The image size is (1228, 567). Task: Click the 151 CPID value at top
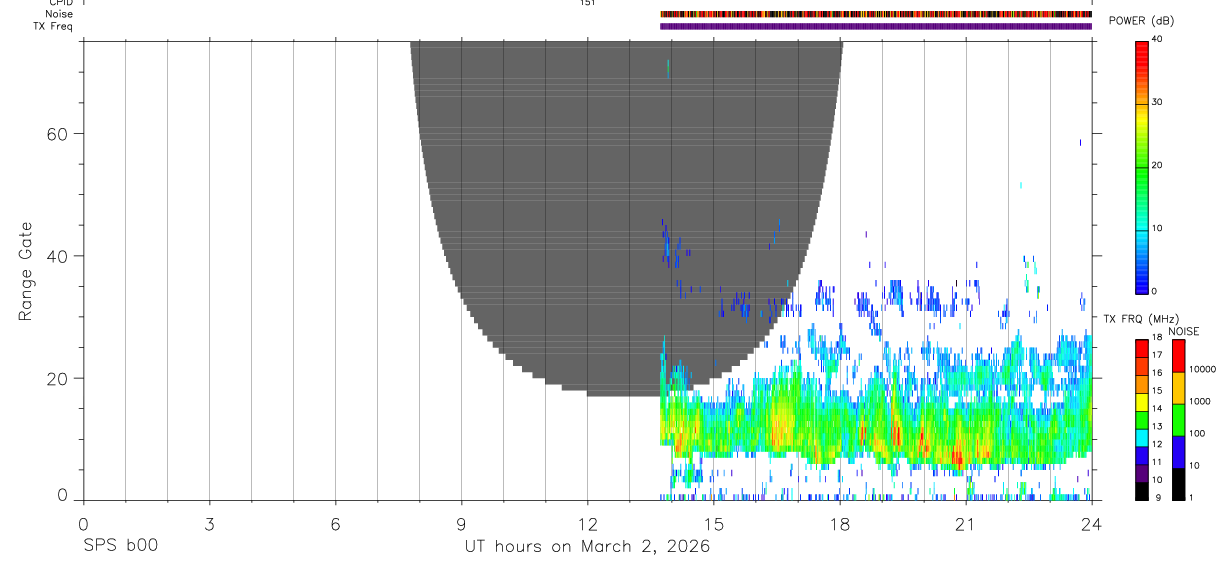coord(588,3)
